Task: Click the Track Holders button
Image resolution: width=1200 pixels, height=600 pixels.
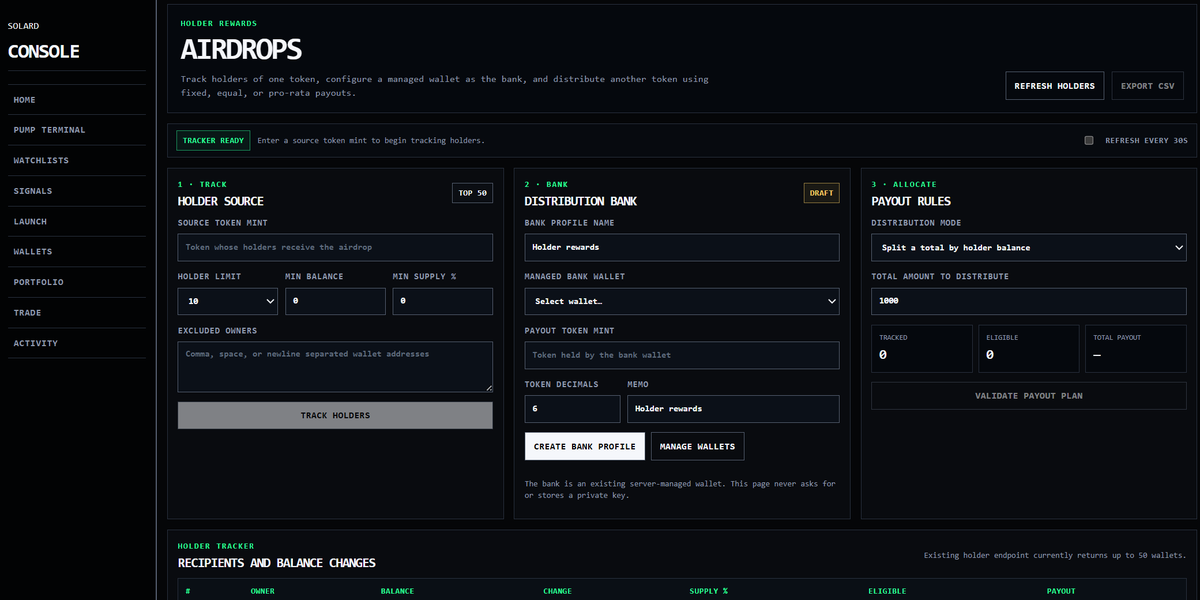Action: (335, 416)
